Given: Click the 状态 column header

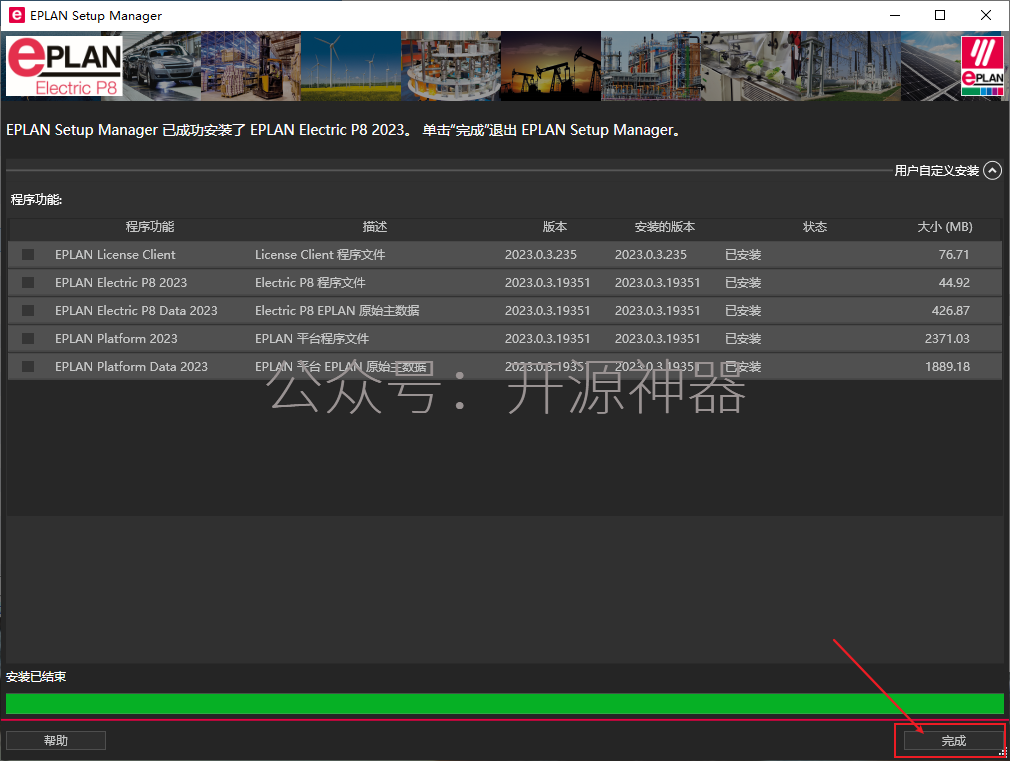Looking at the screenshot, I should pos(815,227).
